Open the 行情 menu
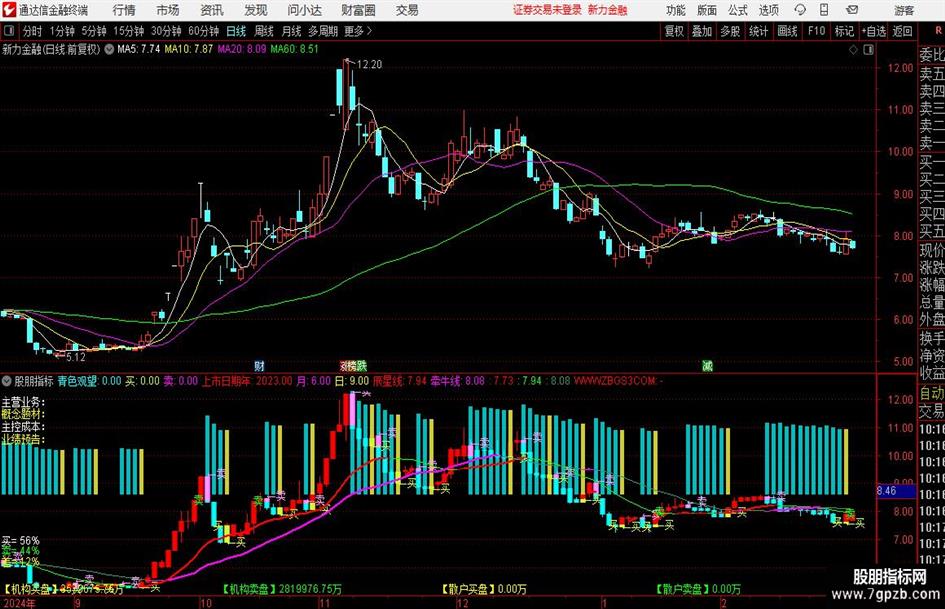Screen dimensions: 945x609 pos(124,10)
